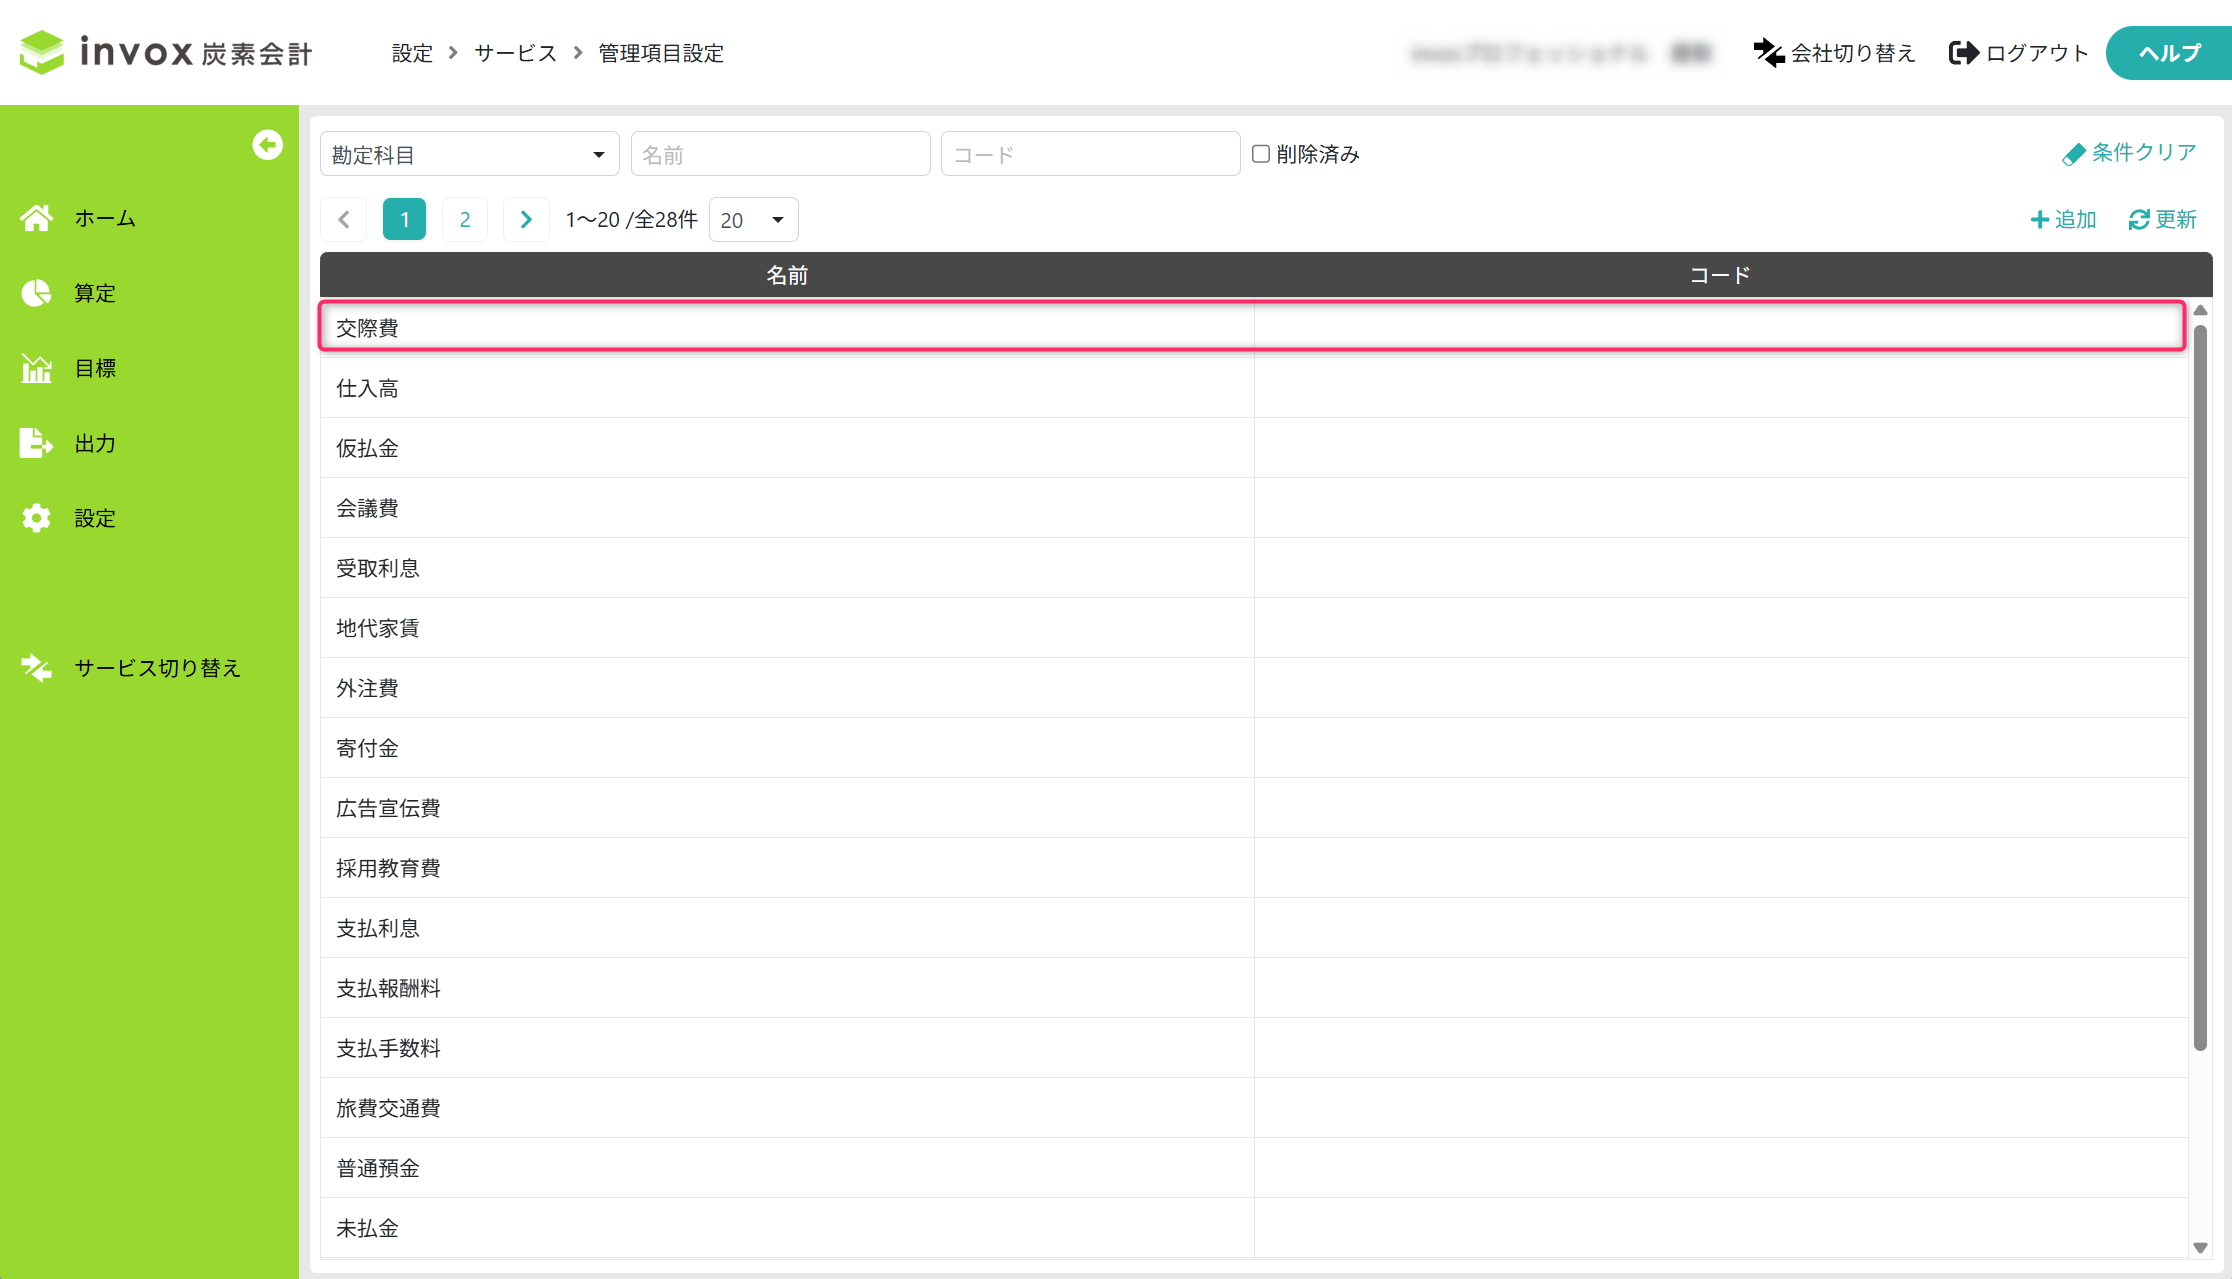This screenshot has height=1279, width=2232.
Task: Focus the 名前 filter input field
Action: pyautogui.click(x=780, y=155)
